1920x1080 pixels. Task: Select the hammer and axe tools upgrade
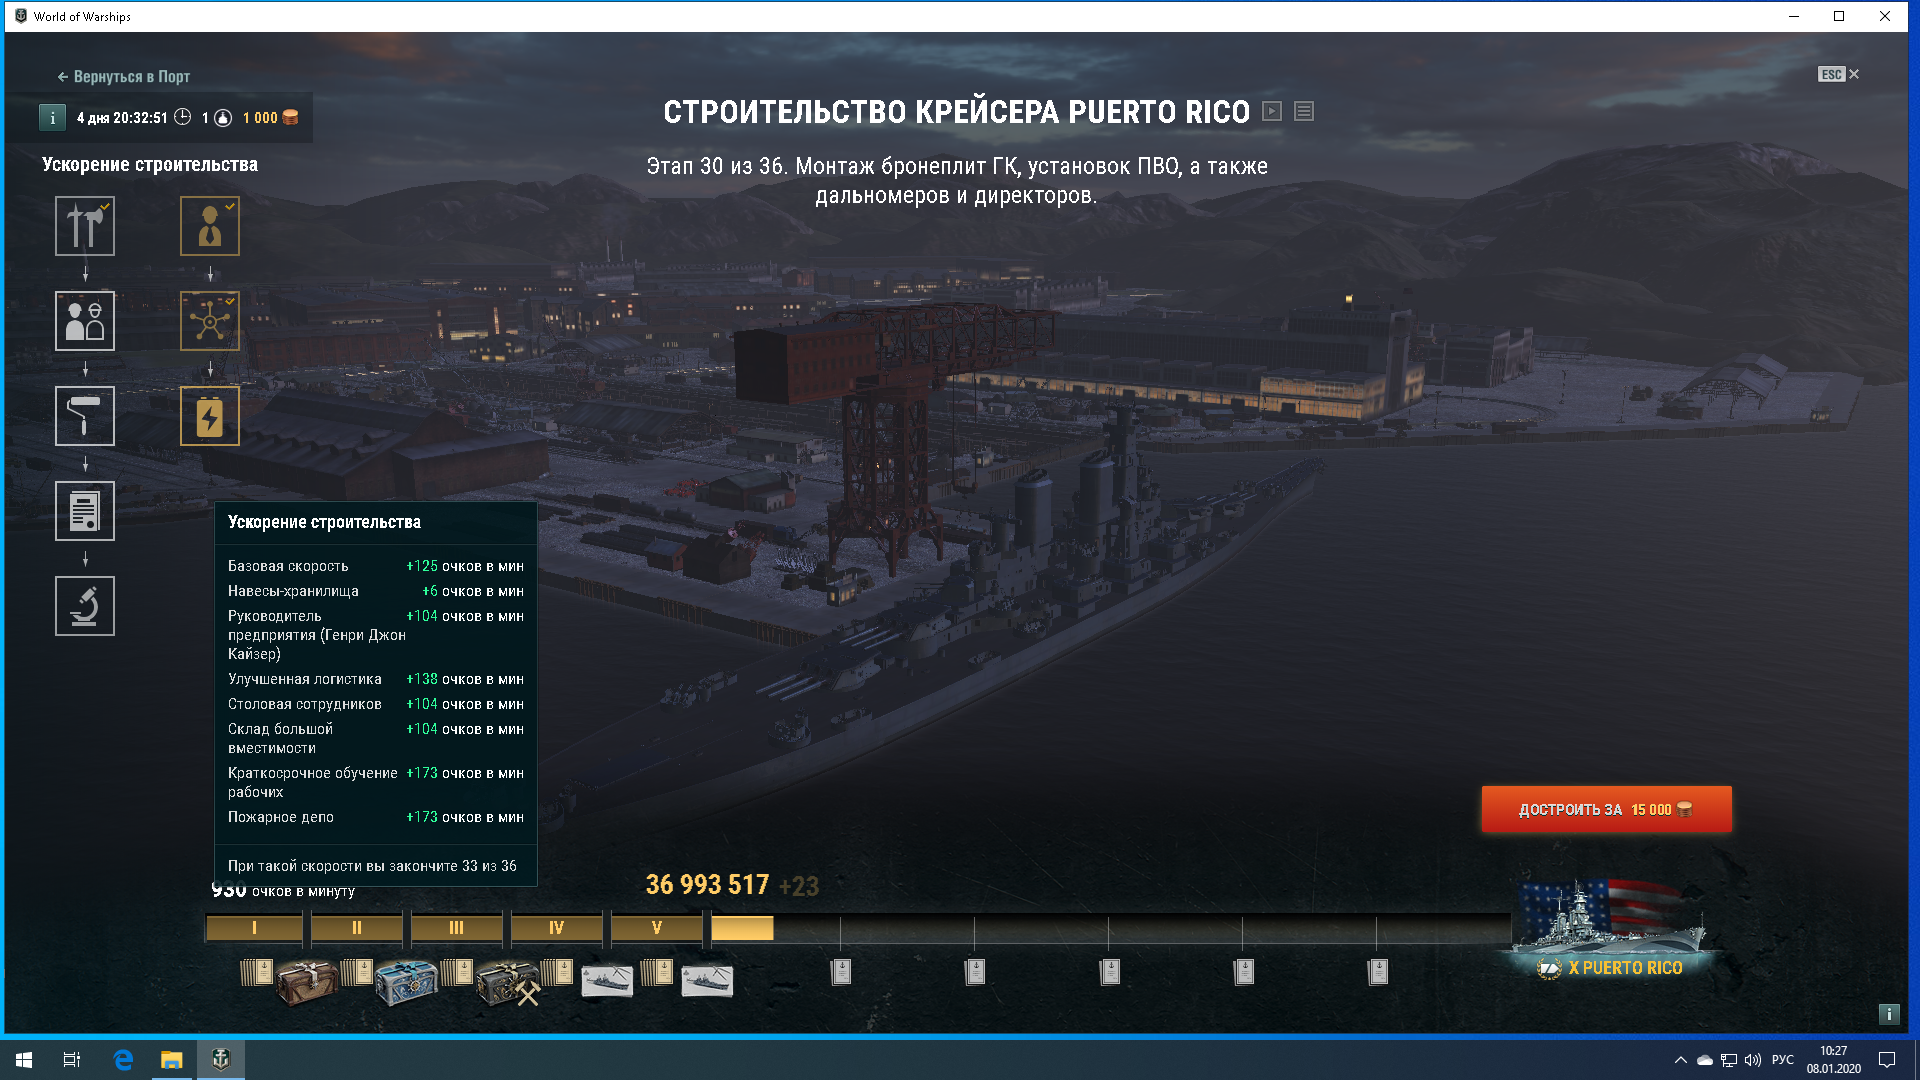pos(85,226)
